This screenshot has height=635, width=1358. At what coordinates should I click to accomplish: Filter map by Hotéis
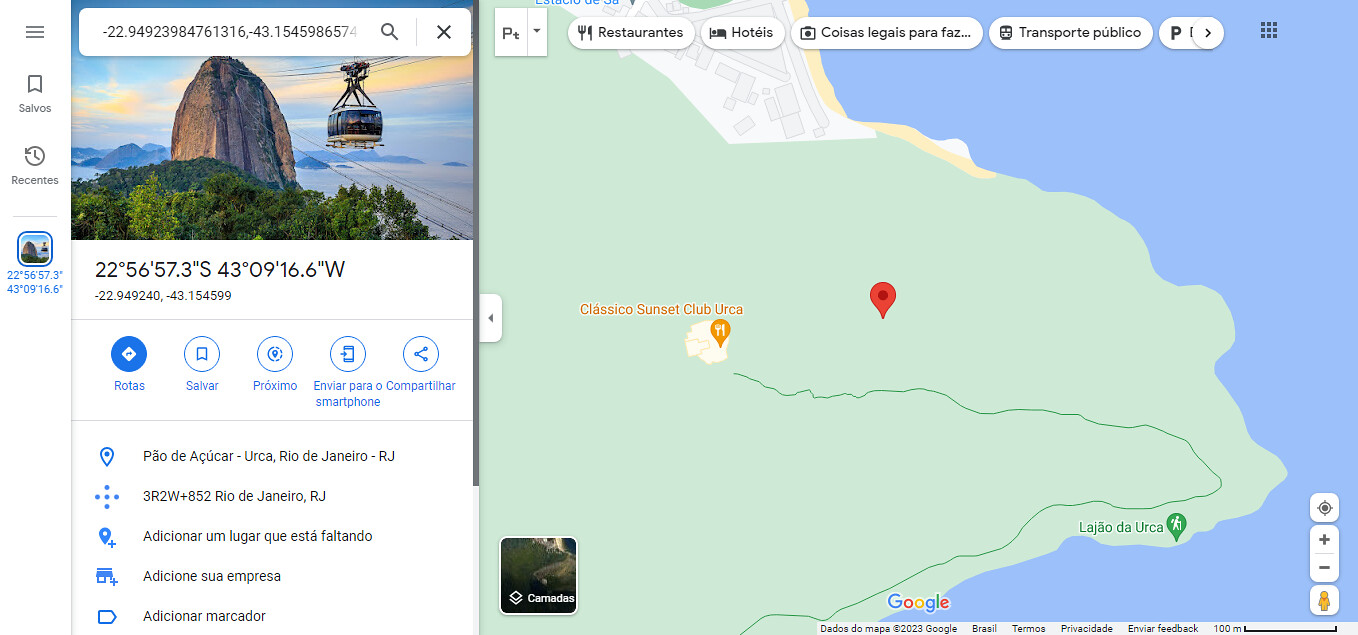[x=742, y=33]
